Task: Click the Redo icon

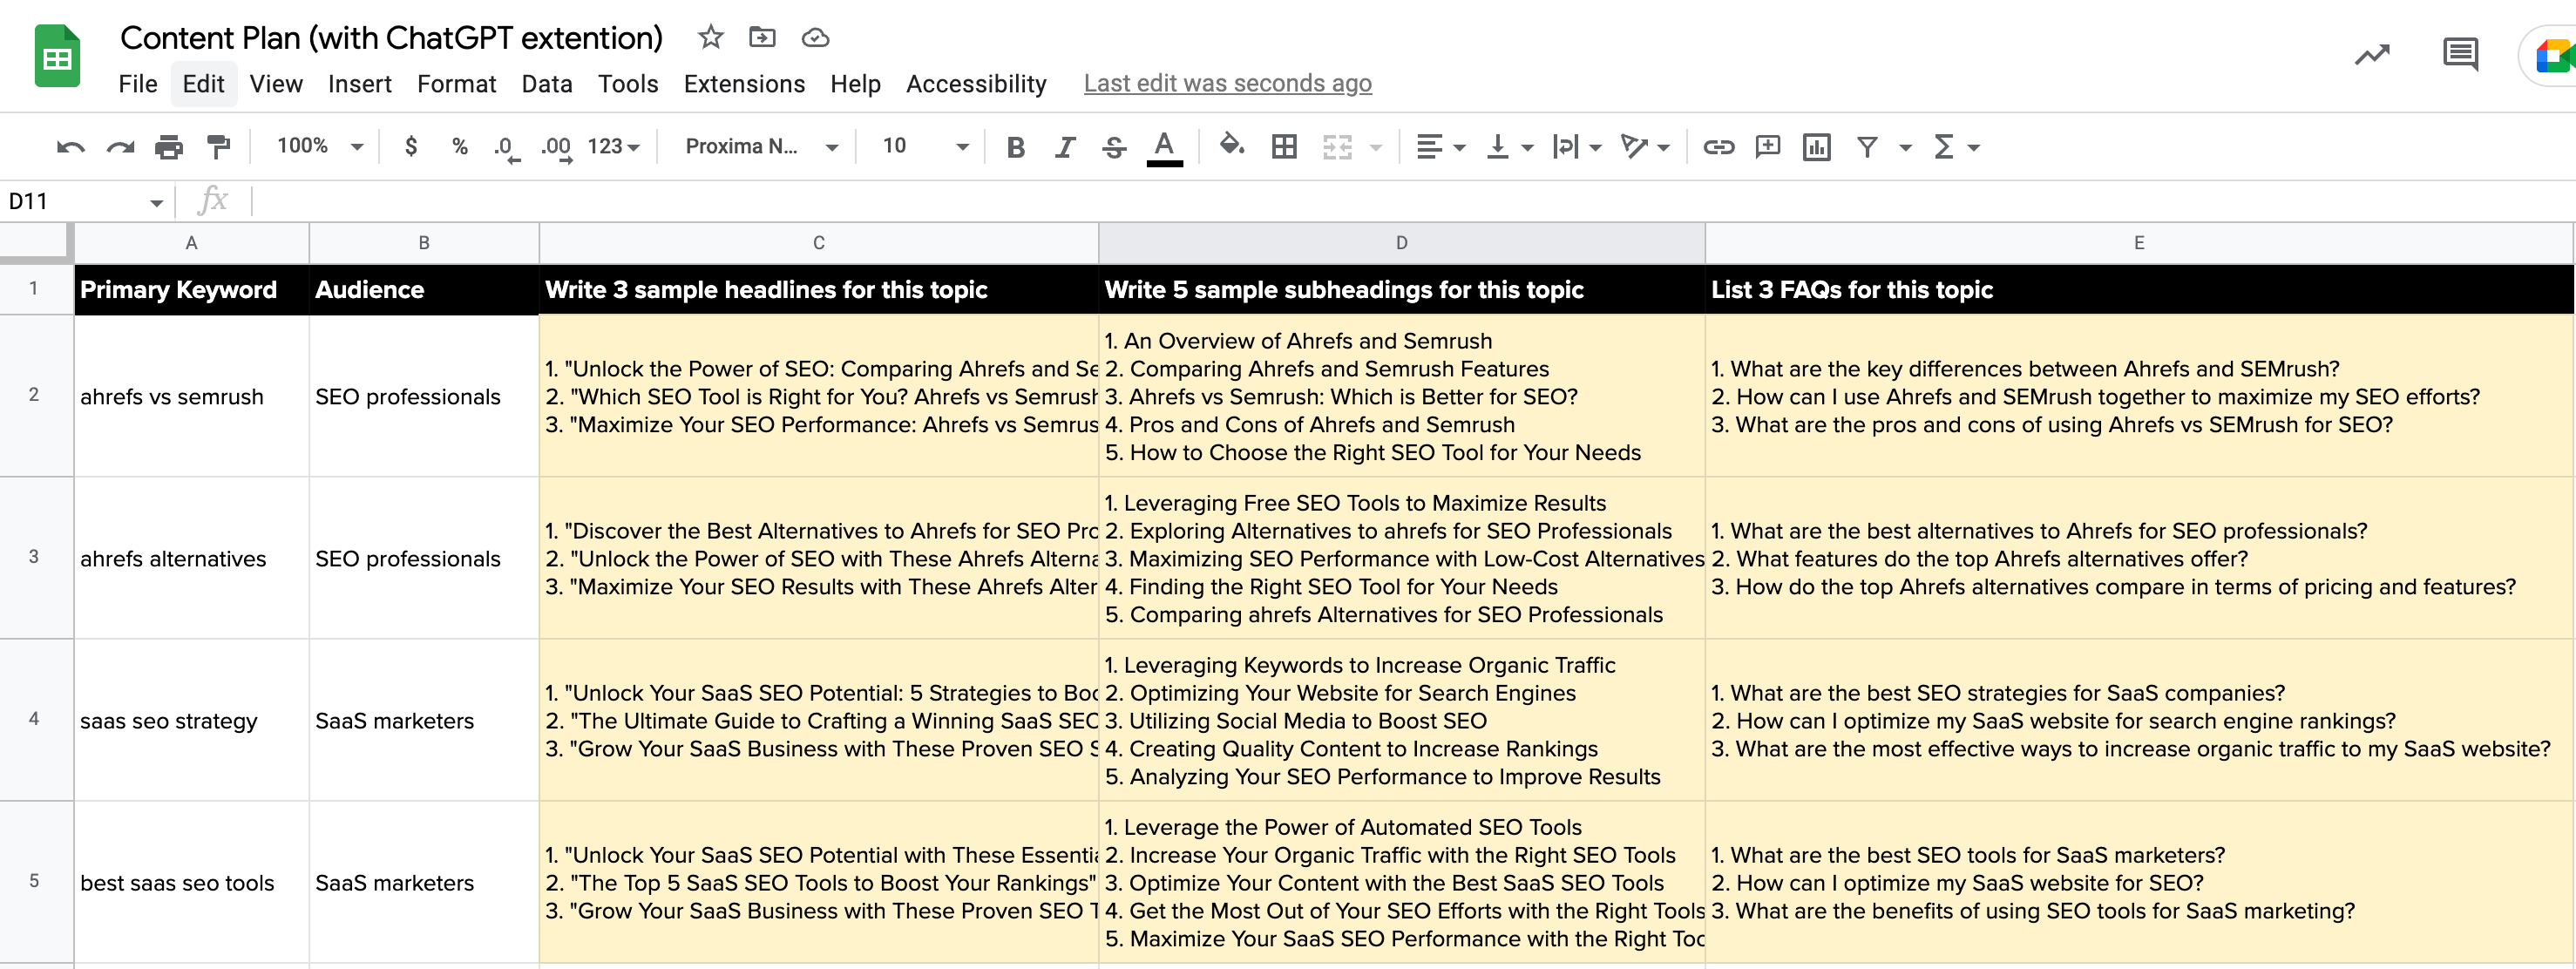Action: tap(120, 147)
